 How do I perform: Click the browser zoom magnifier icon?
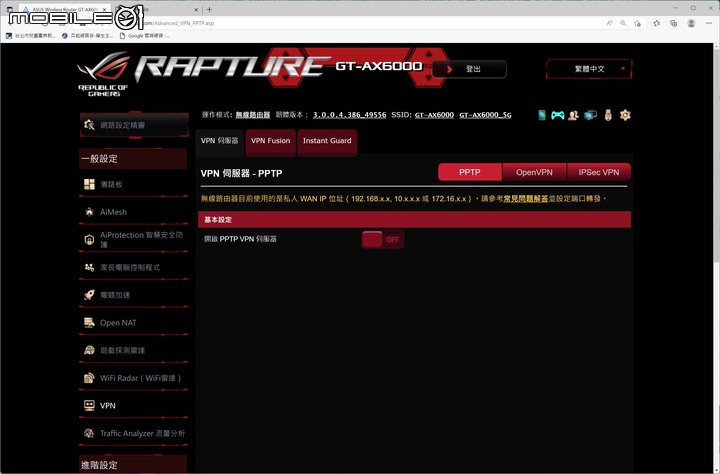click(623, 23)
